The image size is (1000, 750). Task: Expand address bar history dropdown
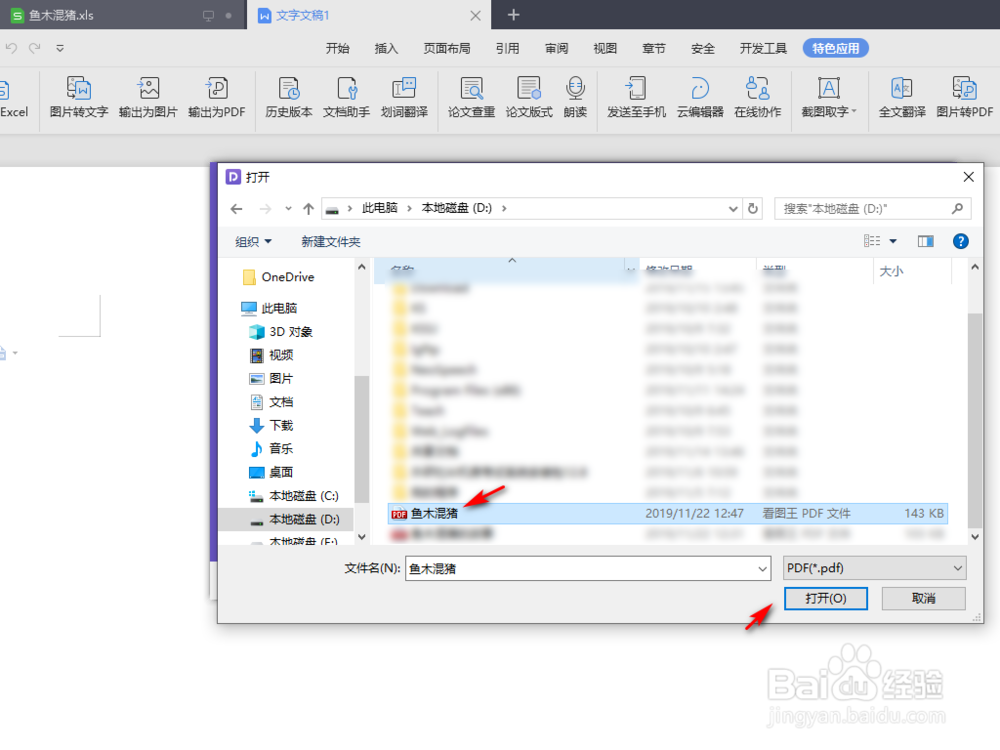pos(733,209)
